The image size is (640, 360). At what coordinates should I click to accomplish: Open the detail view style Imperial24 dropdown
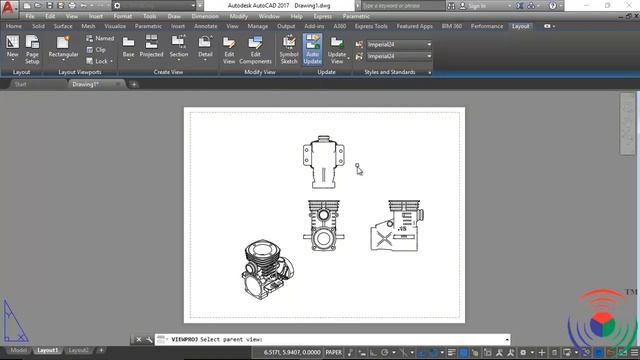pos(399,56)
